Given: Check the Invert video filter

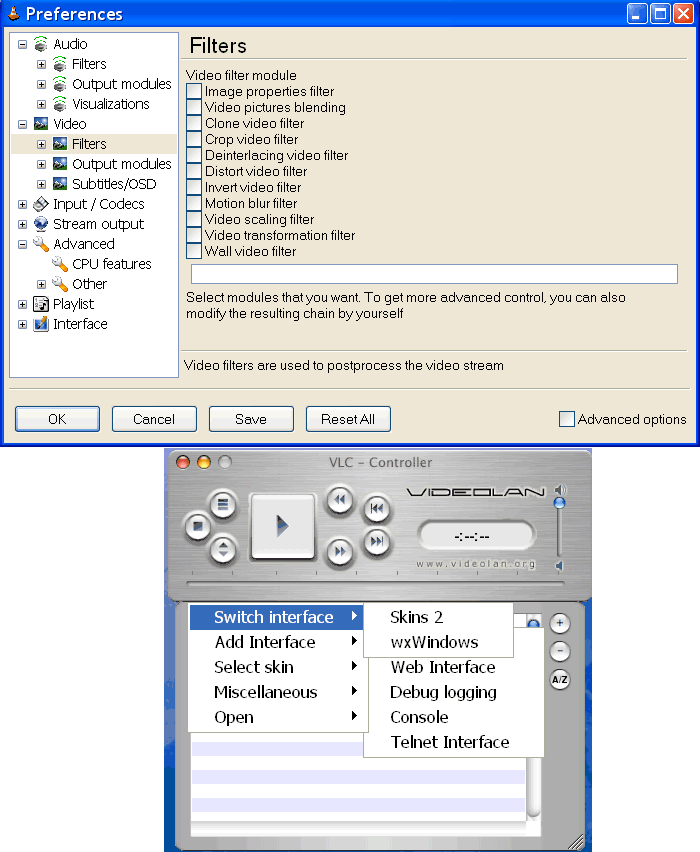Looking at the screenshot, I should [x=194, y=187].
